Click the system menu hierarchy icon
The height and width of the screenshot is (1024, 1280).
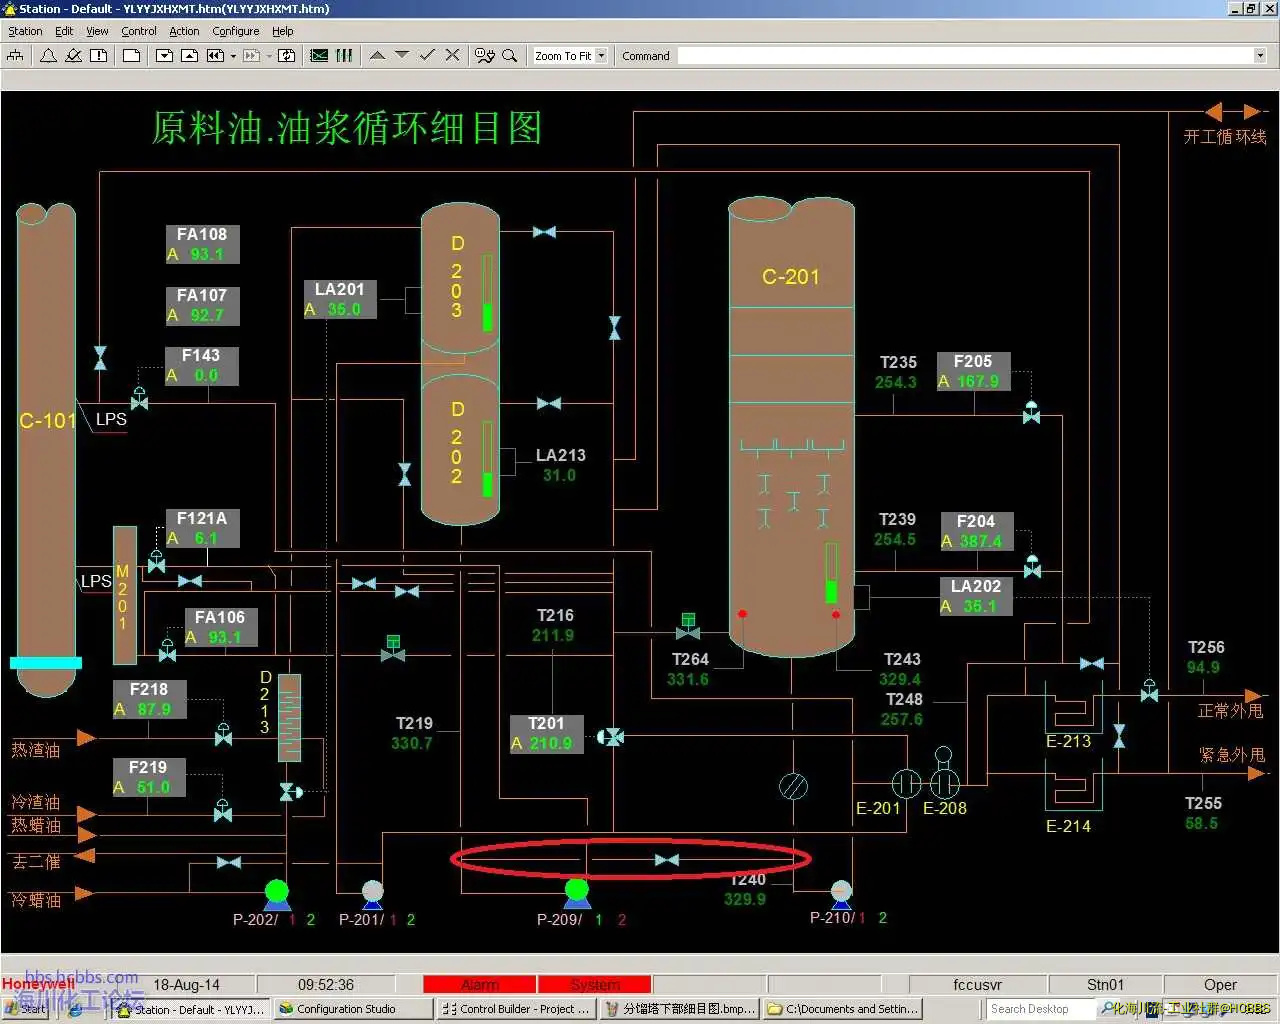click(x=15, y=56)
